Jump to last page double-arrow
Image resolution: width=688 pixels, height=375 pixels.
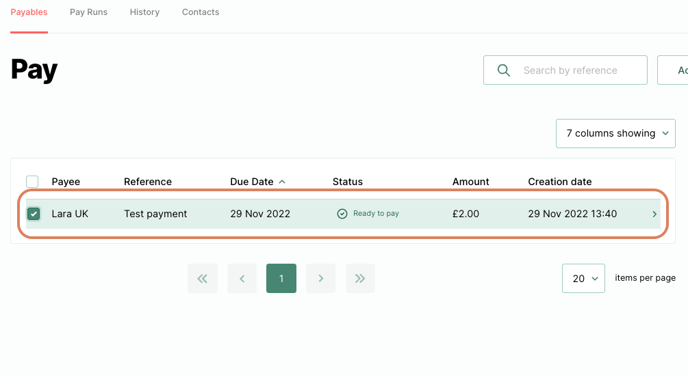(360, 278)
